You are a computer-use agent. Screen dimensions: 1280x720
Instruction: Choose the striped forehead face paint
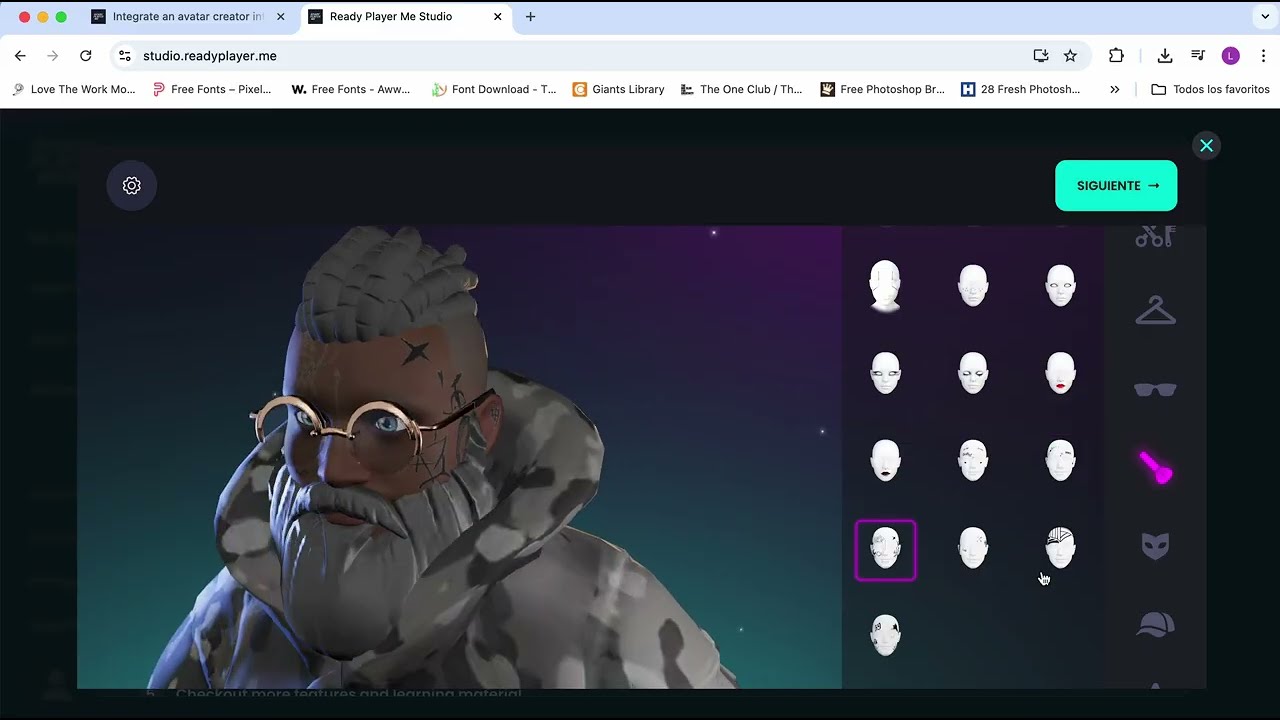click(1060, 549)
